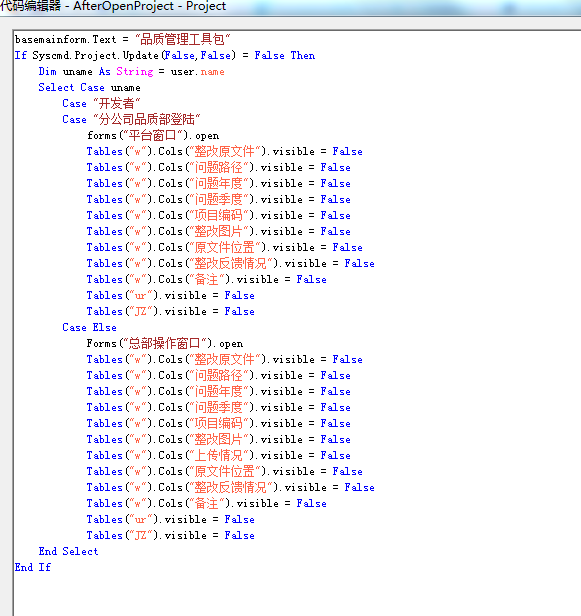Click the basemainform.Text assignment line
Viewport: 581px width, 616px height.
point(123,40)
